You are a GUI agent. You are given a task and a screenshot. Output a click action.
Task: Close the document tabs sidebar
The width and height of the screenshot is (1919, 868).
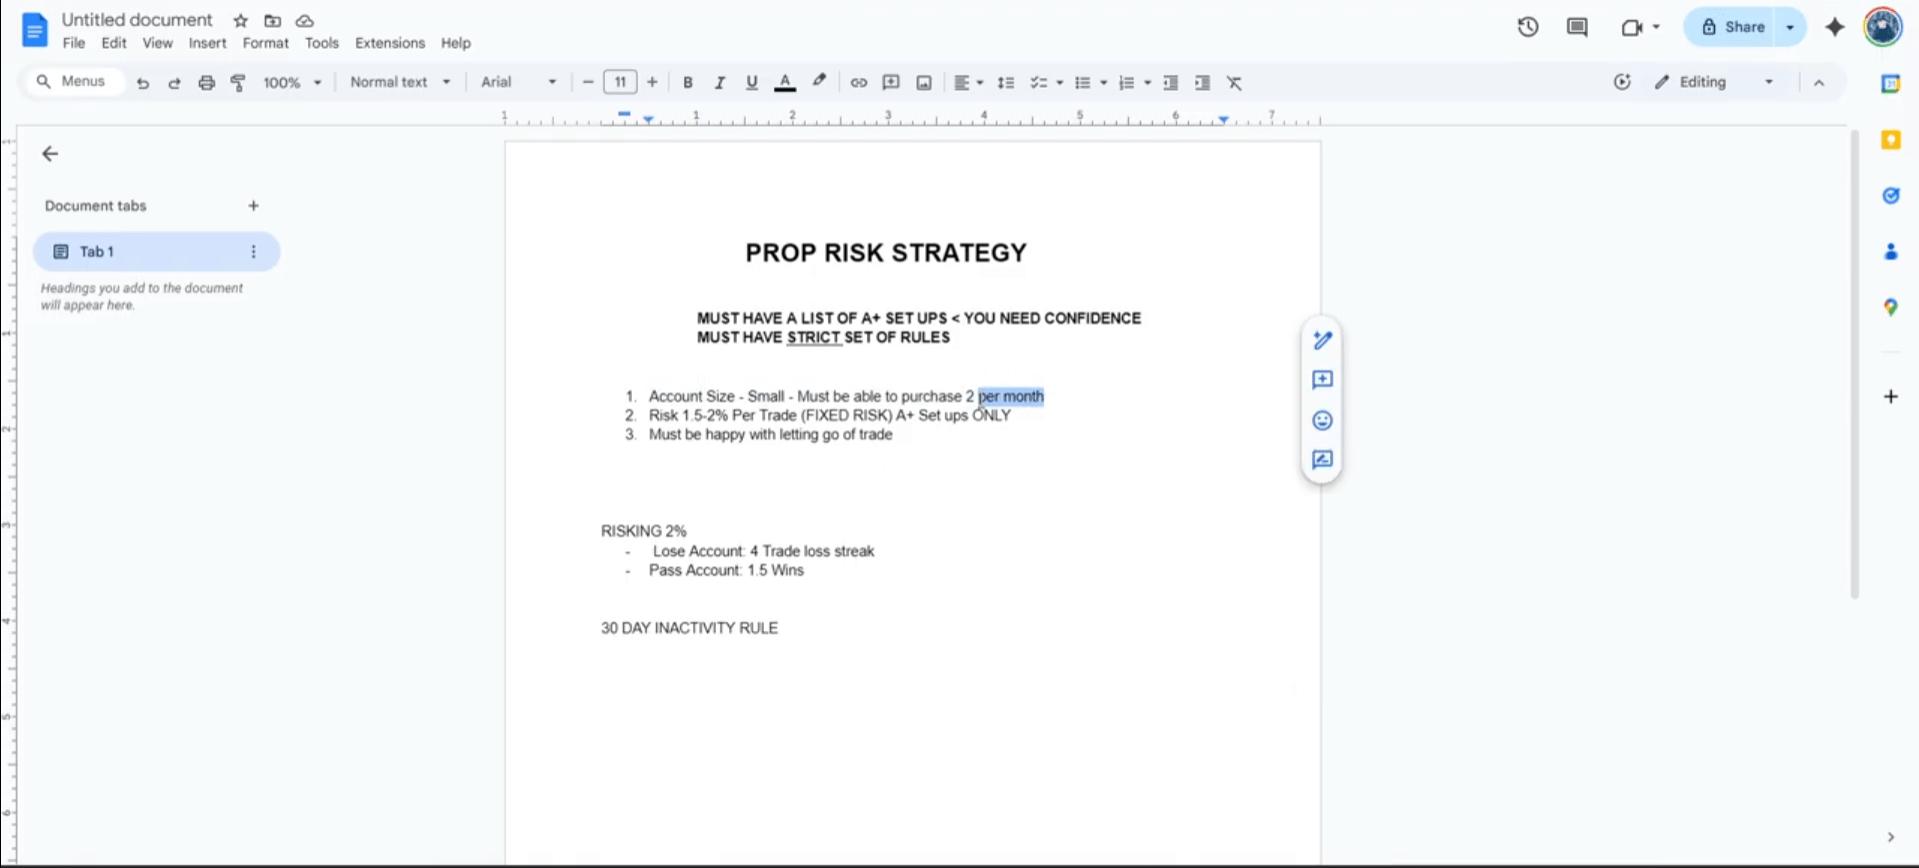point(50,154)
